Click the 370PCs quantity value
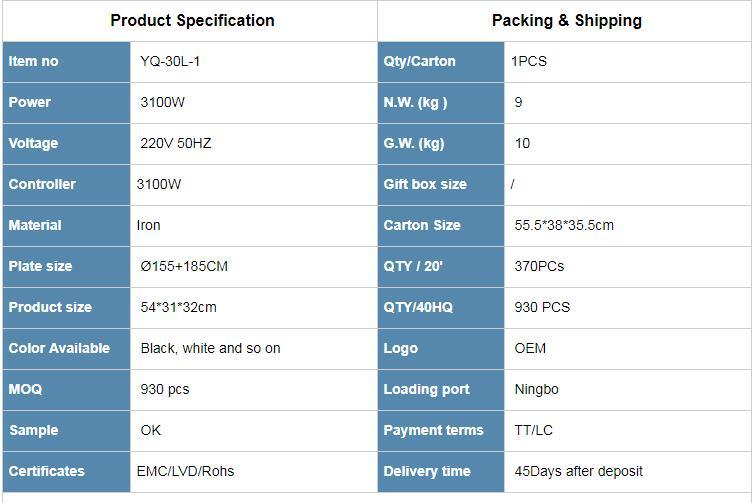Image resolution: width=754 pixels, height=503 pixels. (539, 266)
